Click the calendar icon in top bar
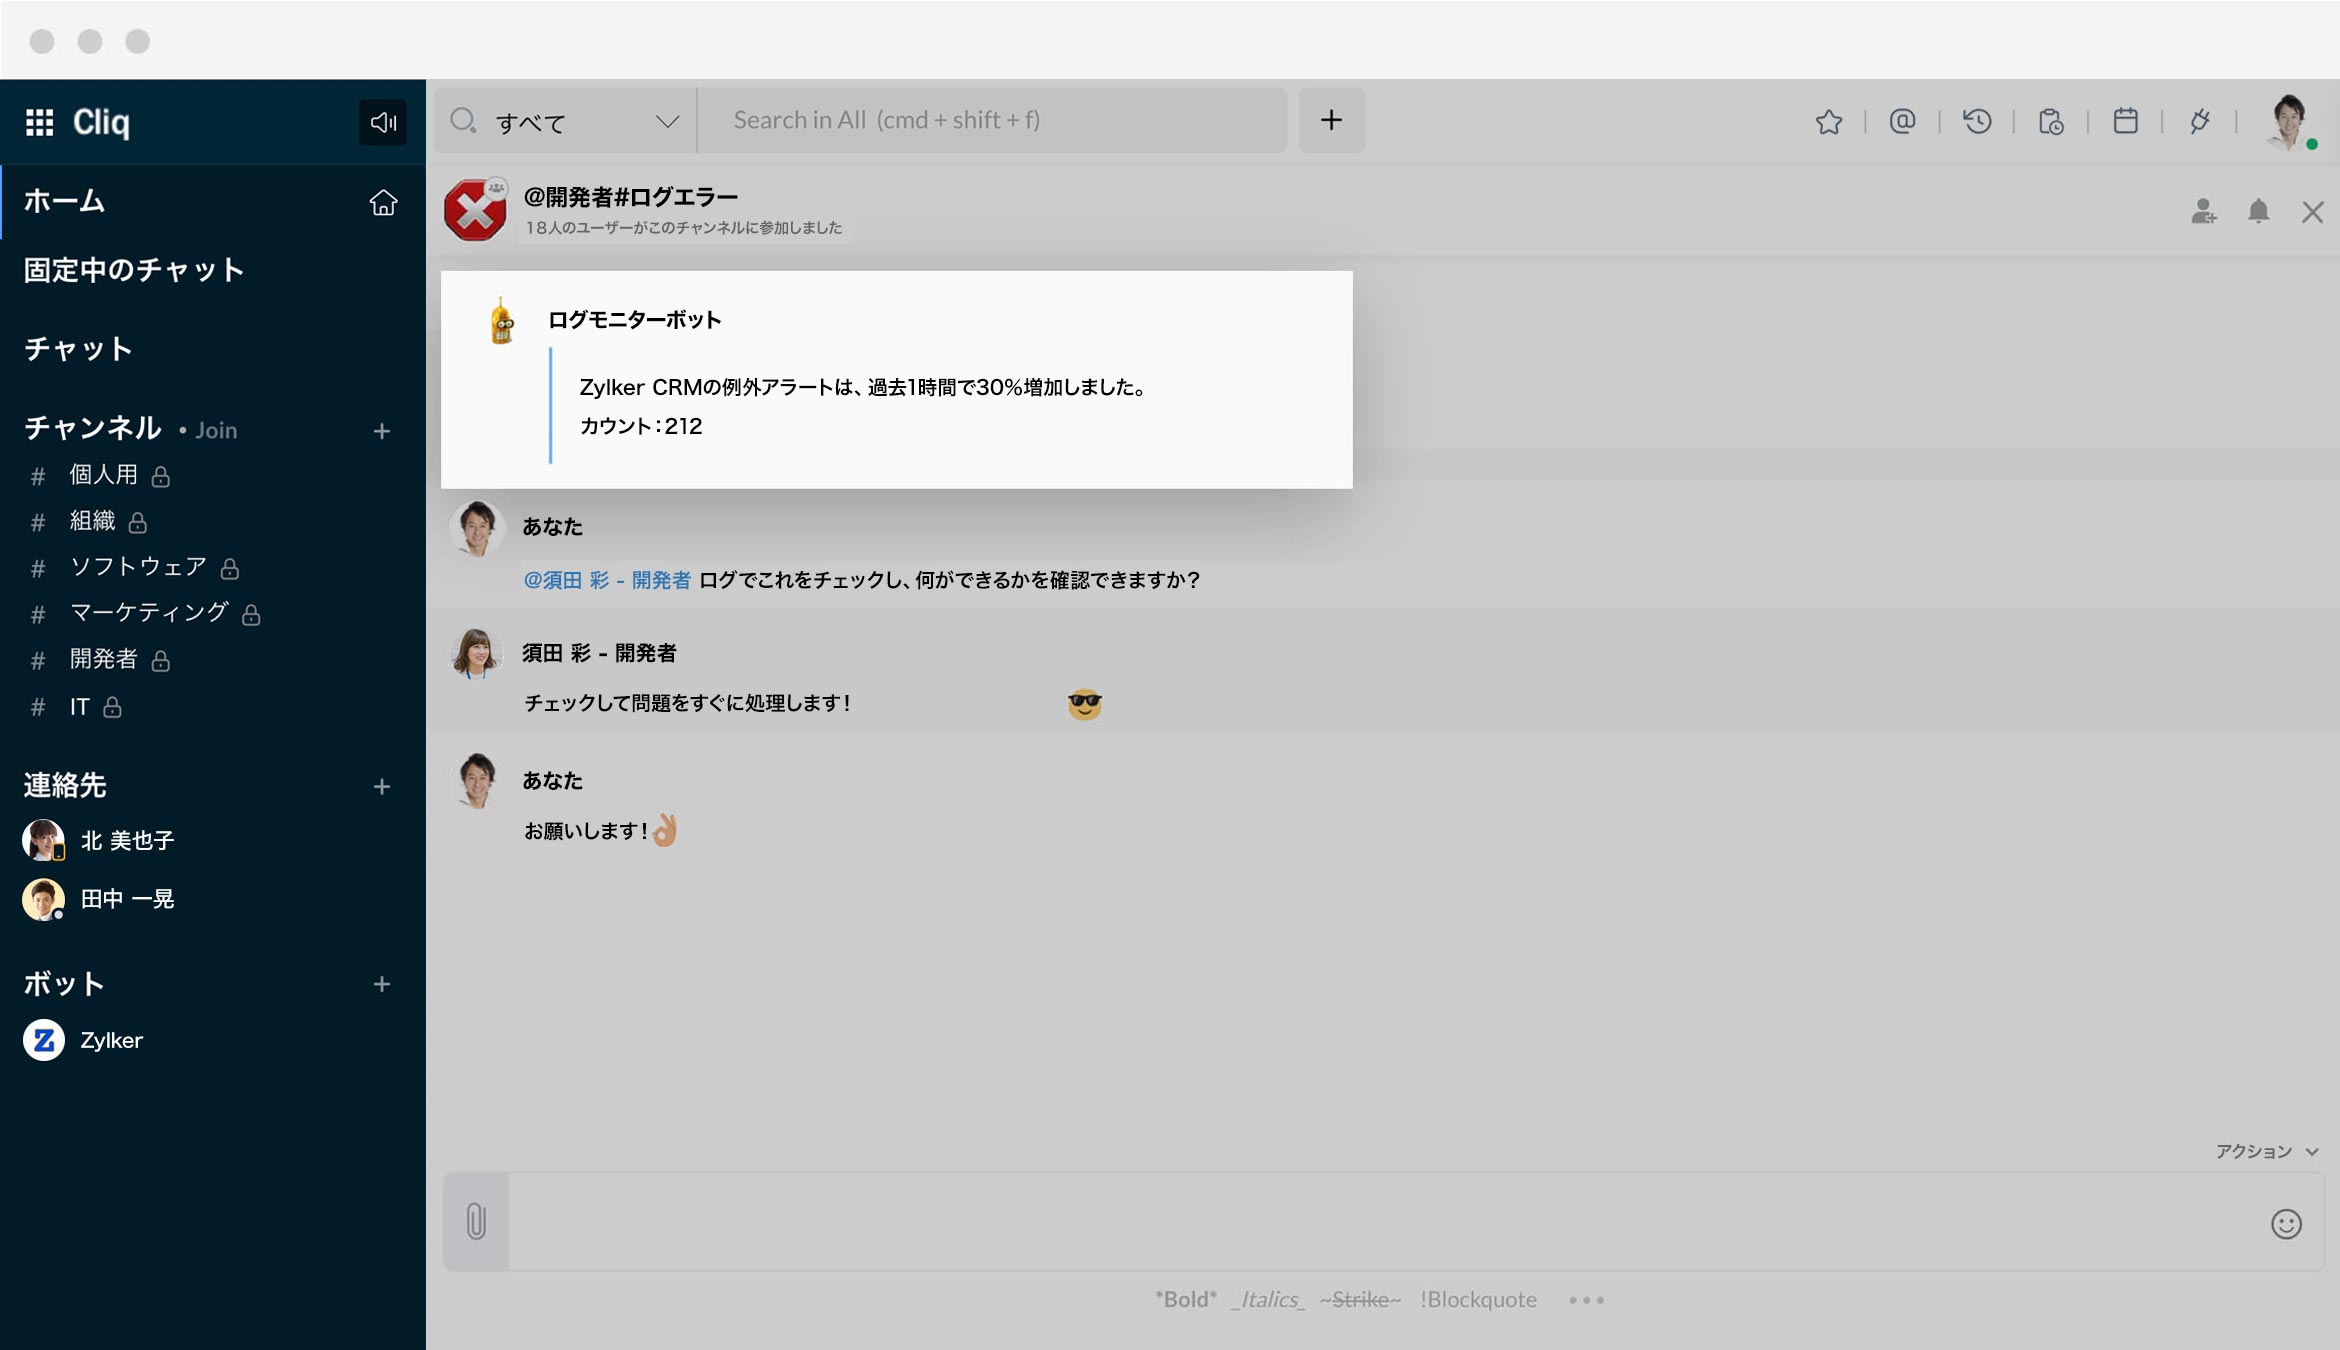The image size is (2340, 1350). (x=2125, y=122)
